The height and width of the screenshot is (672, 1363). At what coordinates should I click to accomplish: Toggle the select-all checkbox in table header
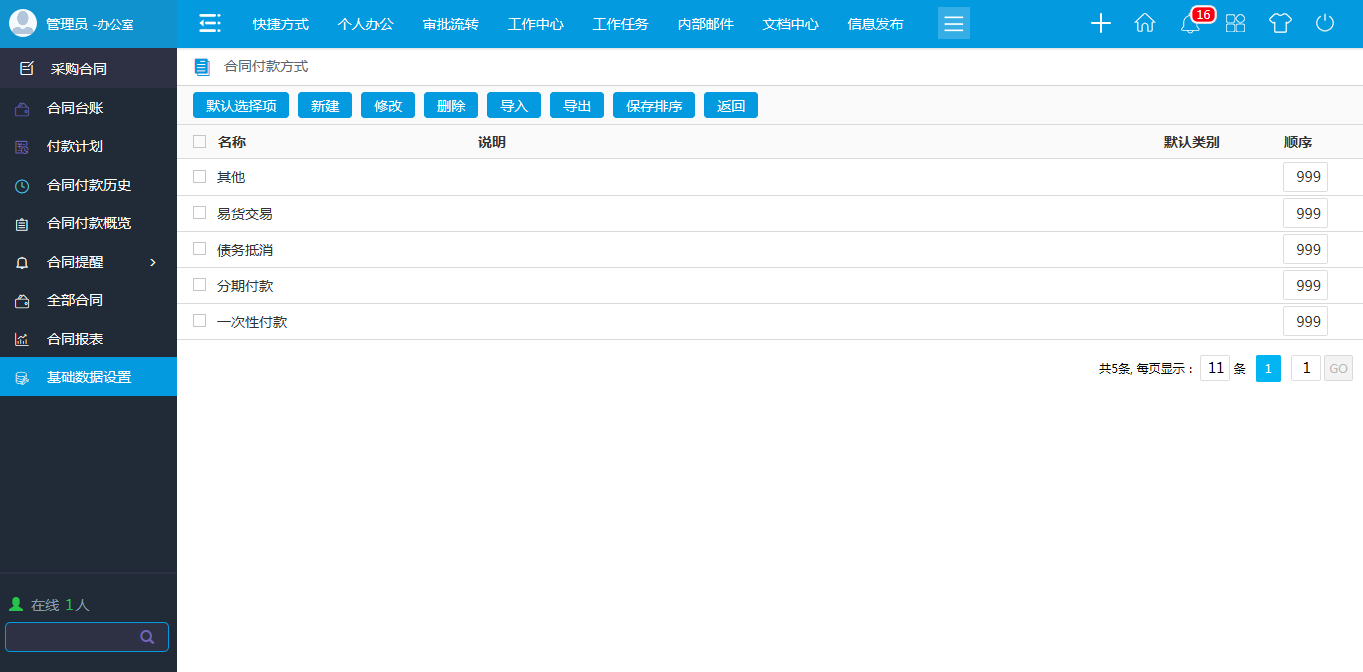point(200,142)
